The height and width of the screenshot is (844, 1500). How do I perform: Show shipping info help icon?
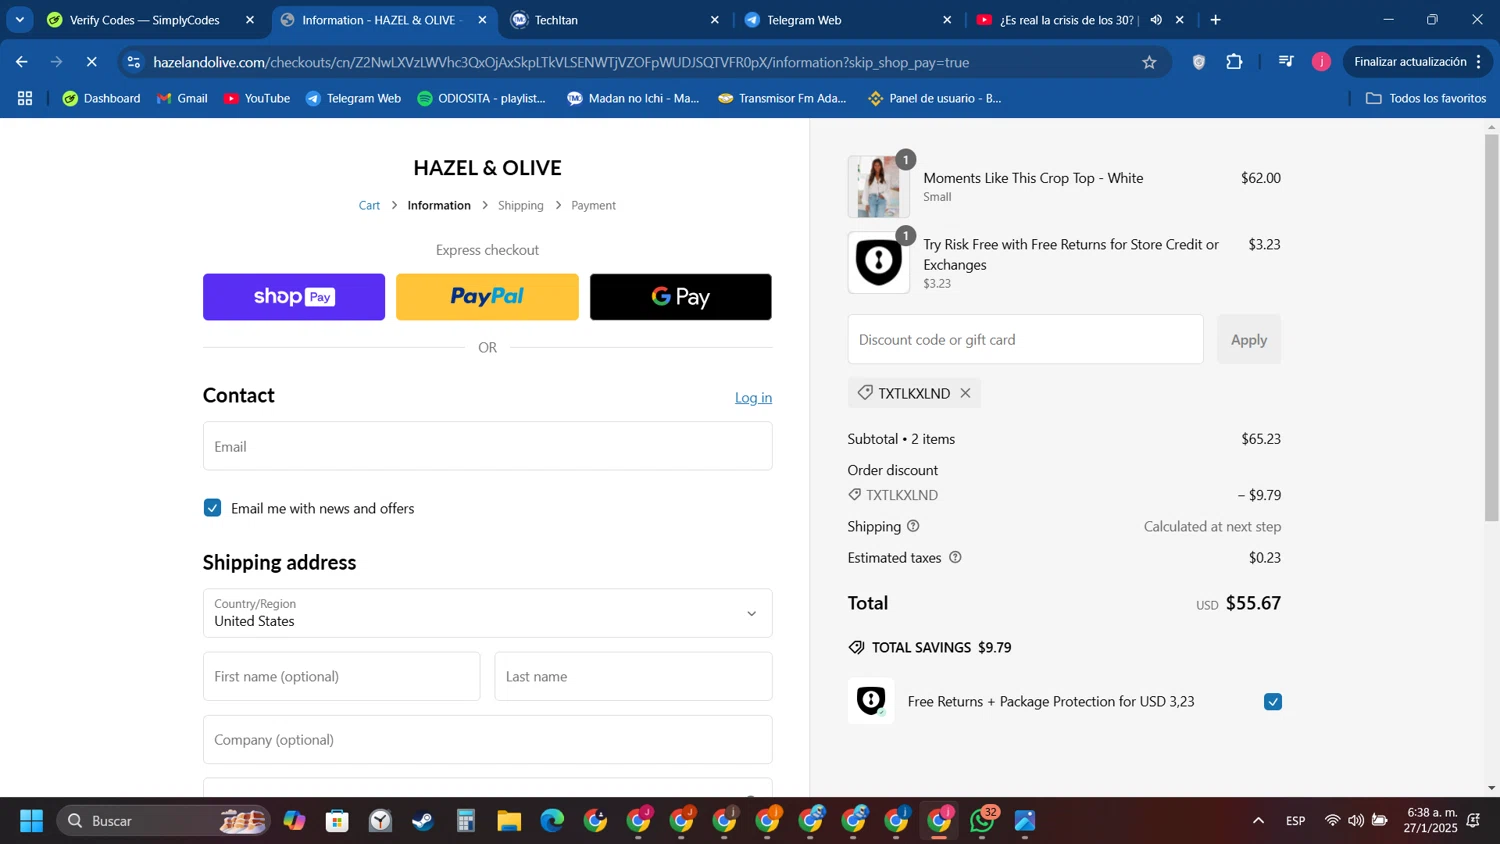(912, 526)
